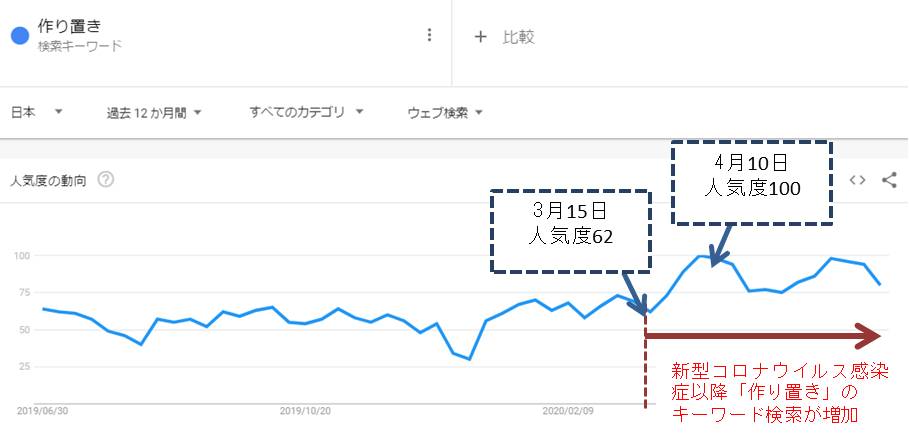This screenshot has width=909, height=441.
Task: Click the plus icon to add comparison
Action: point(481,37)
